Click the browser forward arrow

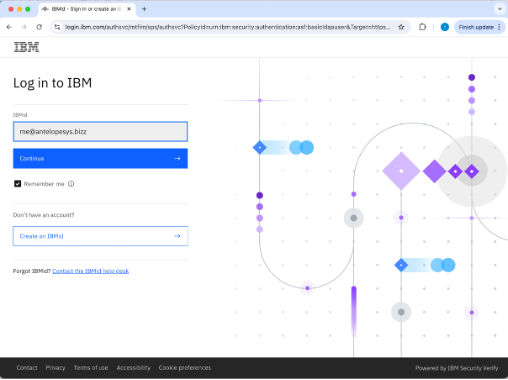[x=24, y=27]
